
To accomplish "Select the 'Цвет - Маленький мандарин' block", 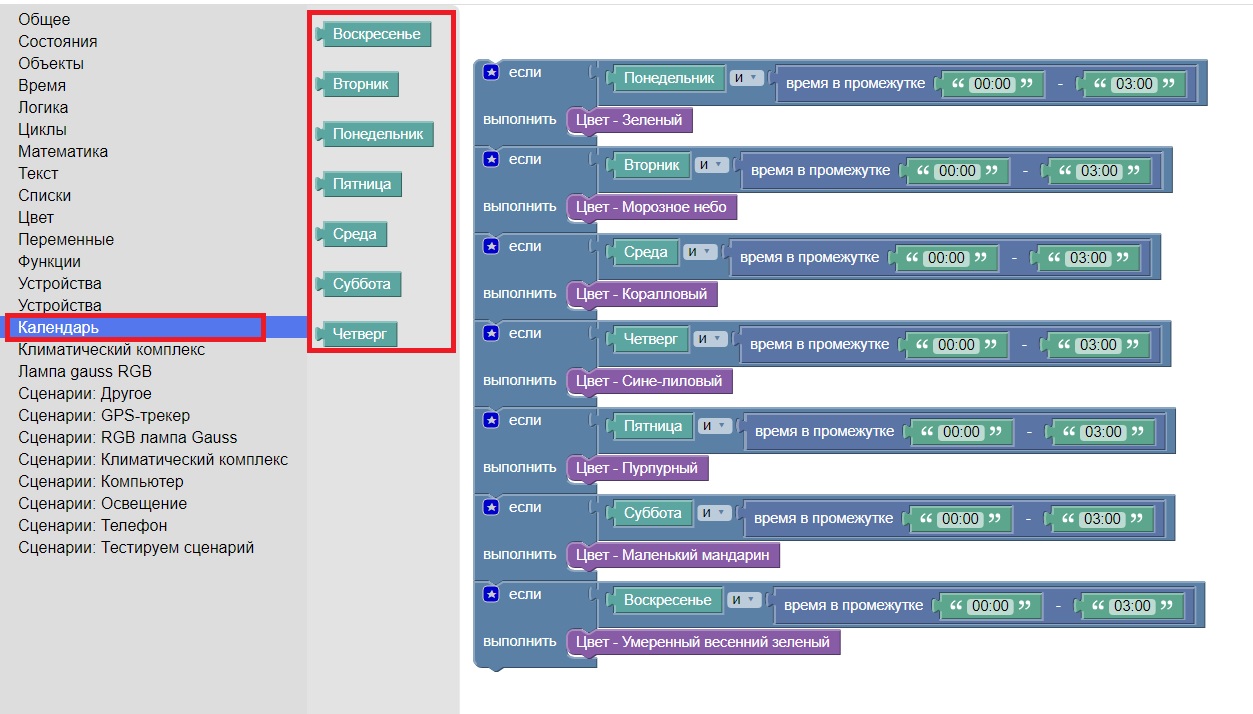I will 673,555.
